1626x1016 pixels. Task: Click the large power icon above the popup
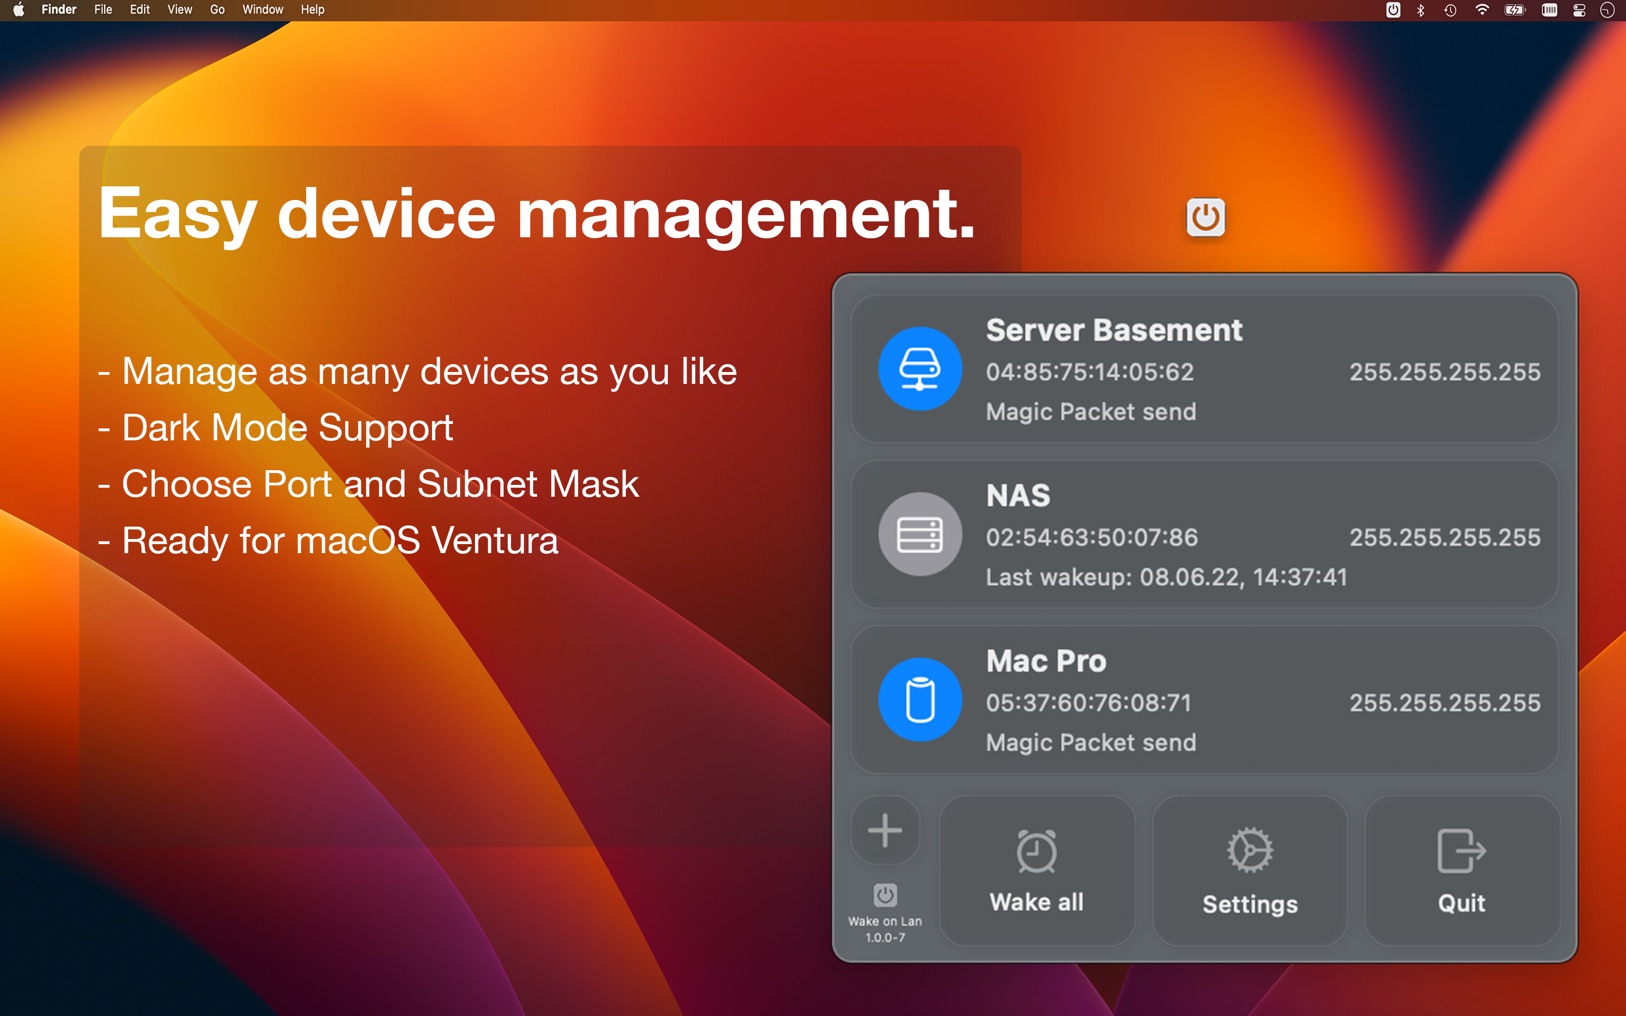click(x=1205, y=217)
